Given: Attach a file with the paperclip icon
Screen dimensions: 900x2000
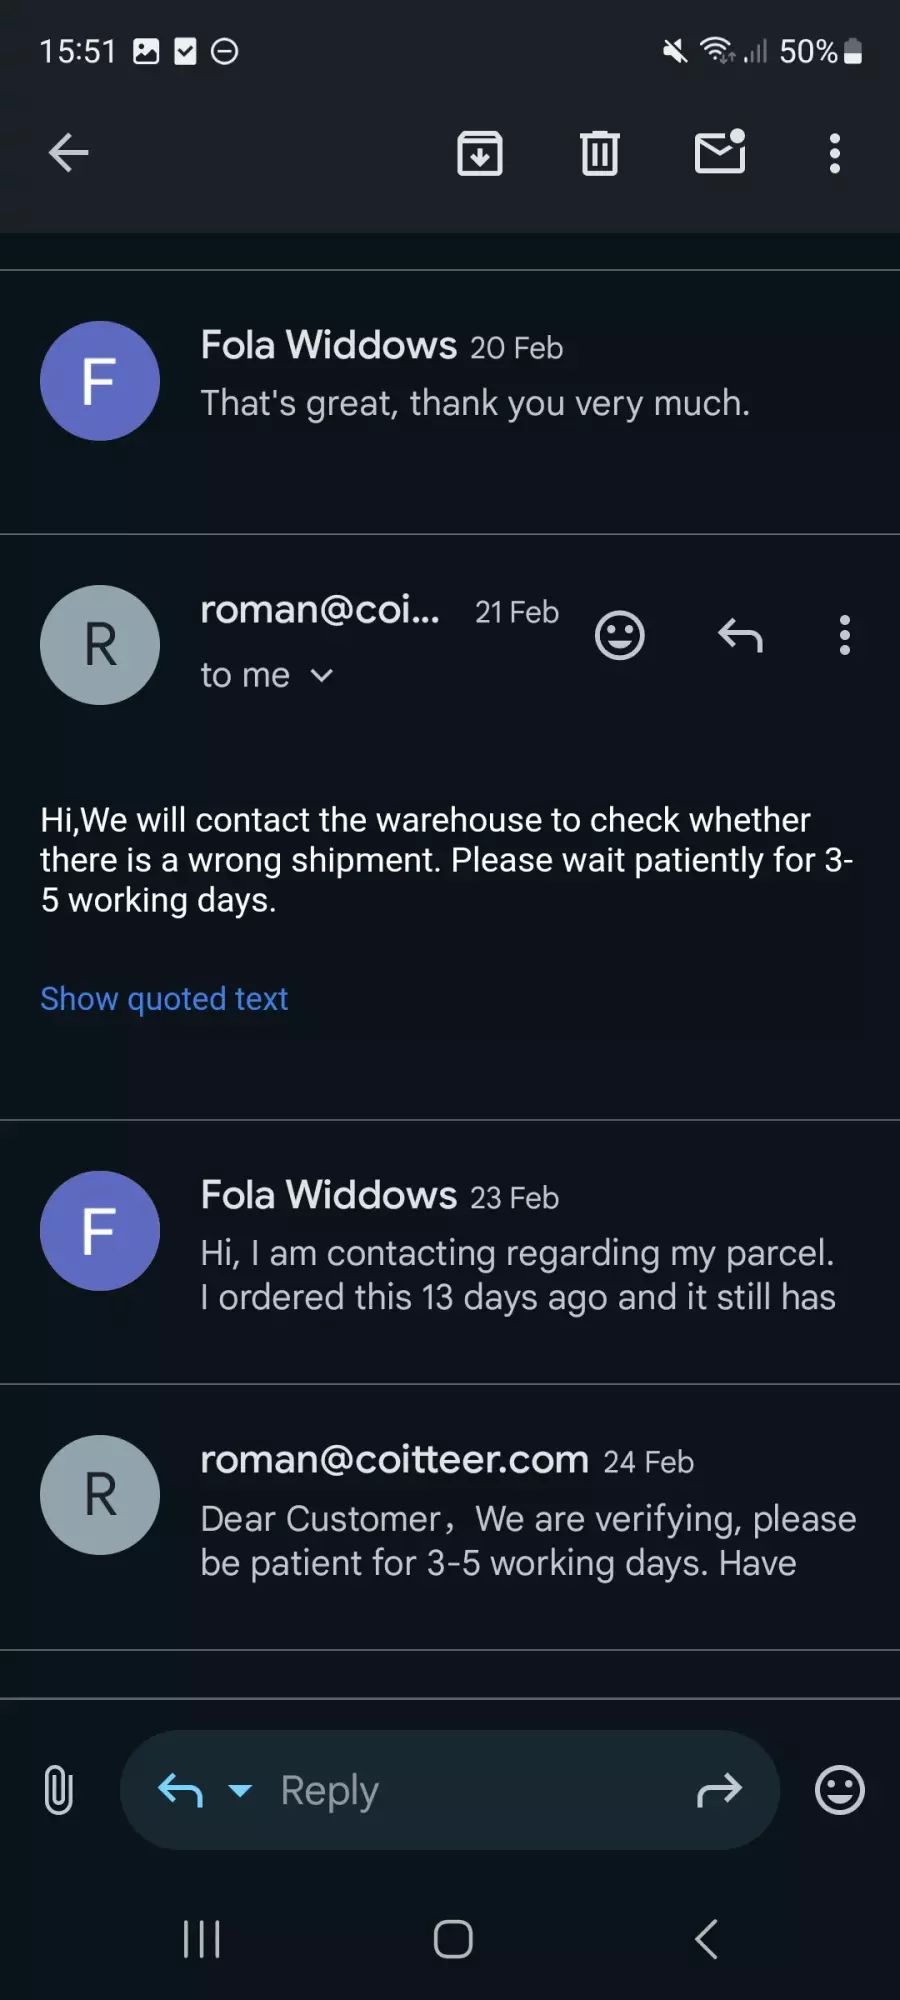Looking at the screenshot, I should [x=59, y=1790].
